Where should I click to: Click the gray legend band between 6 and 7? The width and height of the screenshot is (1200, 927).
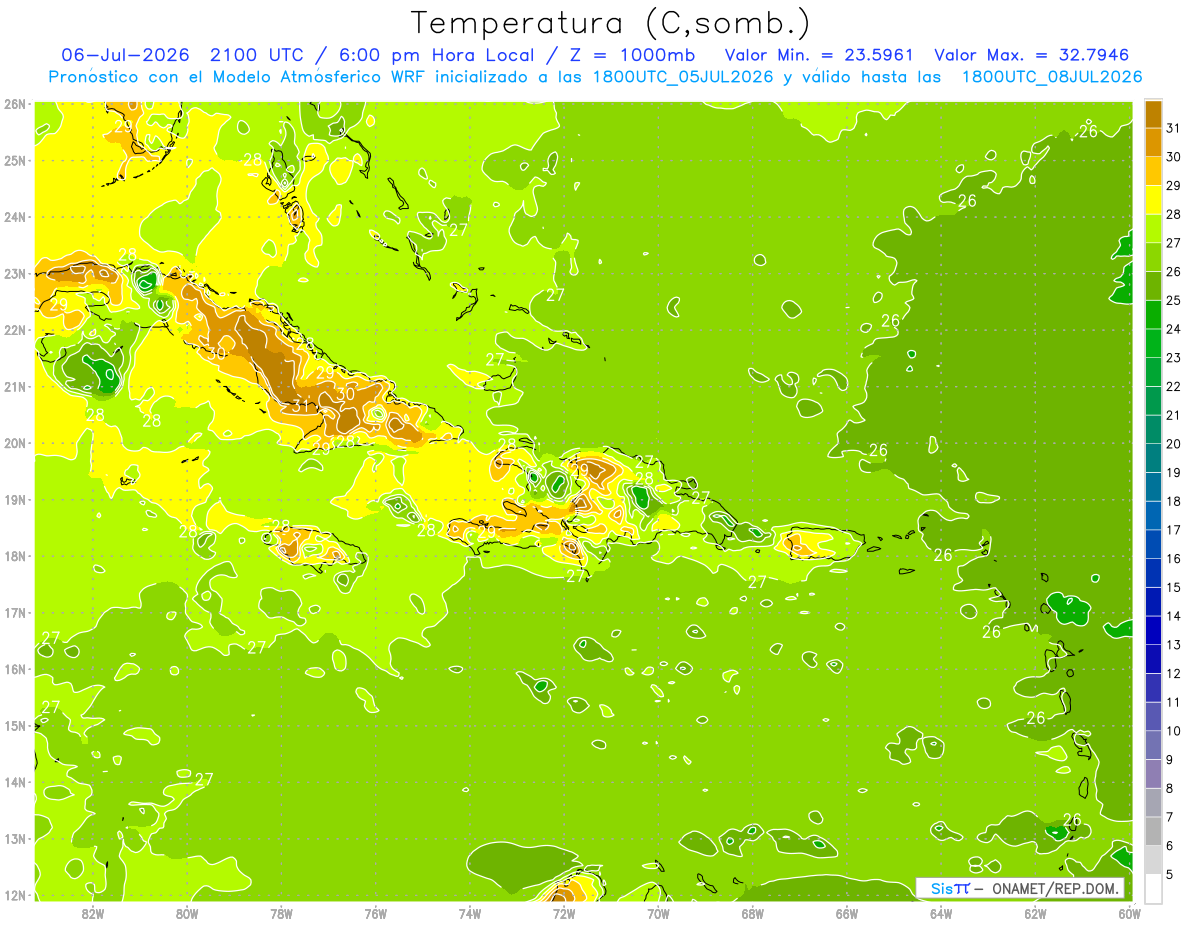tap(1153, 832)
